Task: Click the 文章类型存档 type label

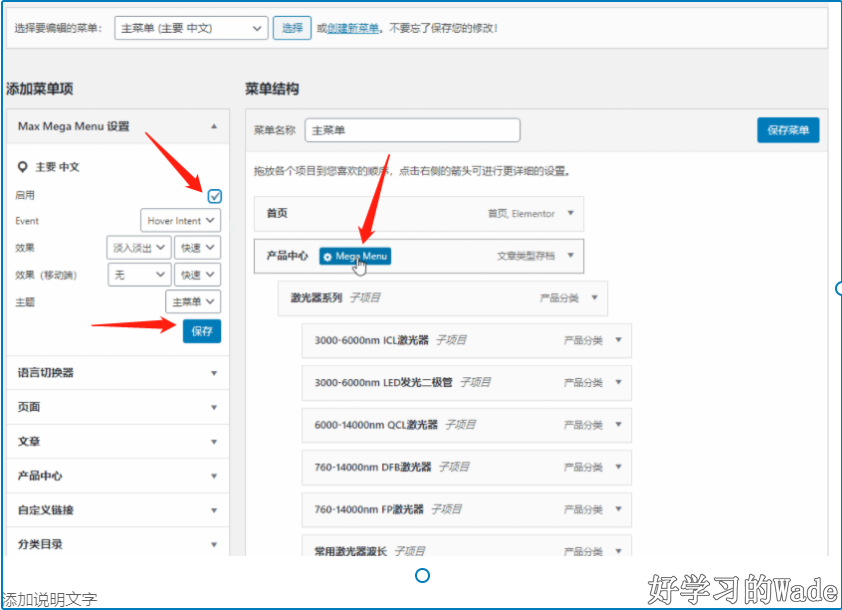Action: tap(526, 256)
